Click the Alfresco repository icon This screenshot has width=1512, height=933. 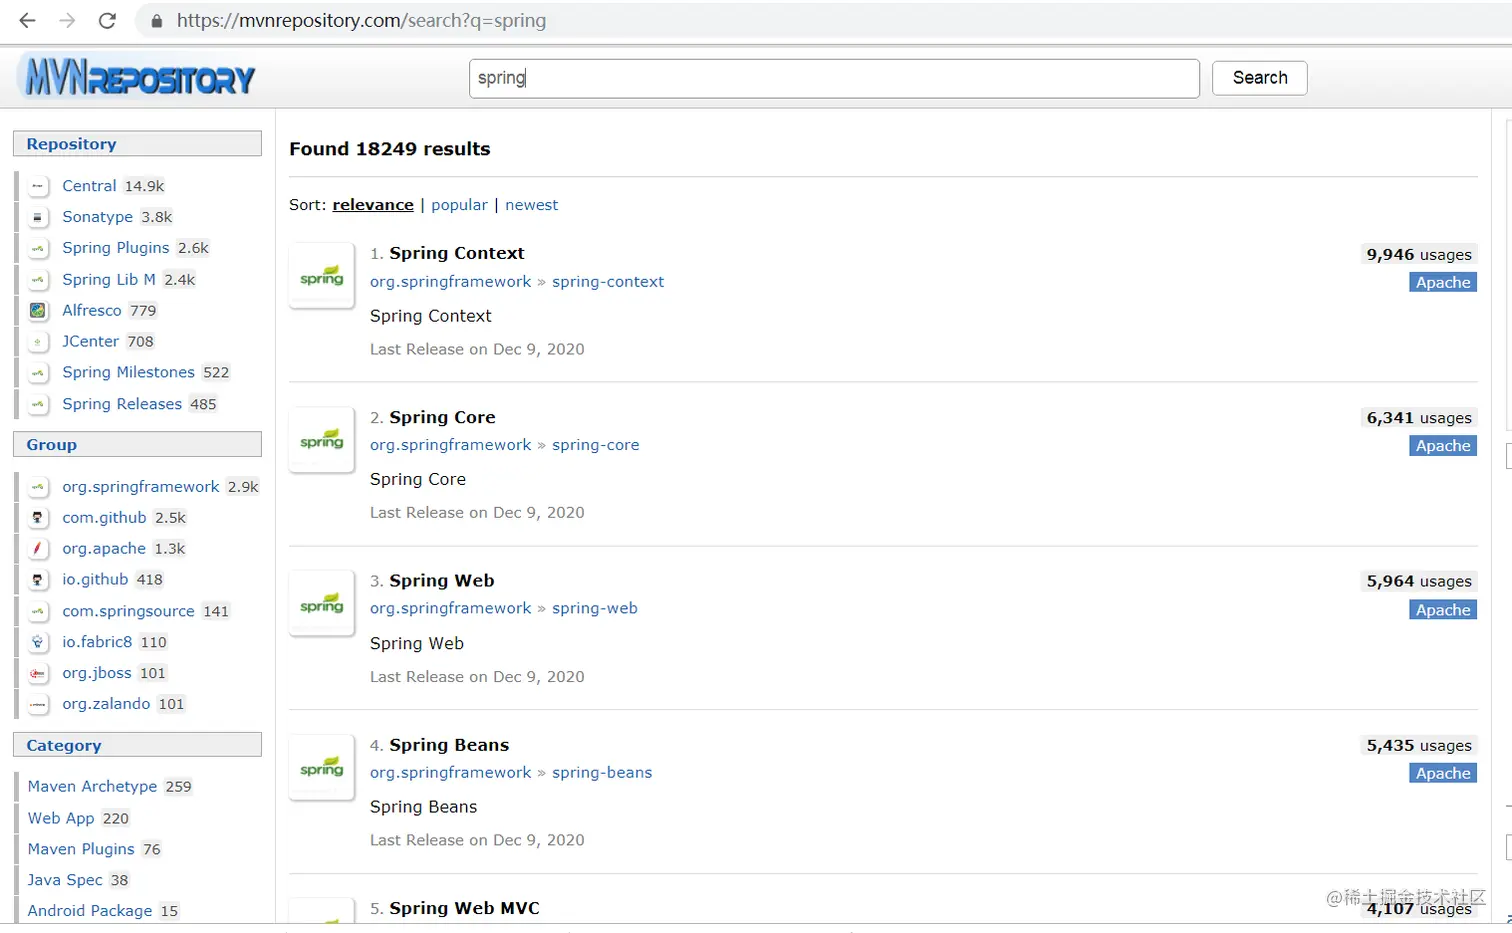pyautogui.click(x=38, y=311)
